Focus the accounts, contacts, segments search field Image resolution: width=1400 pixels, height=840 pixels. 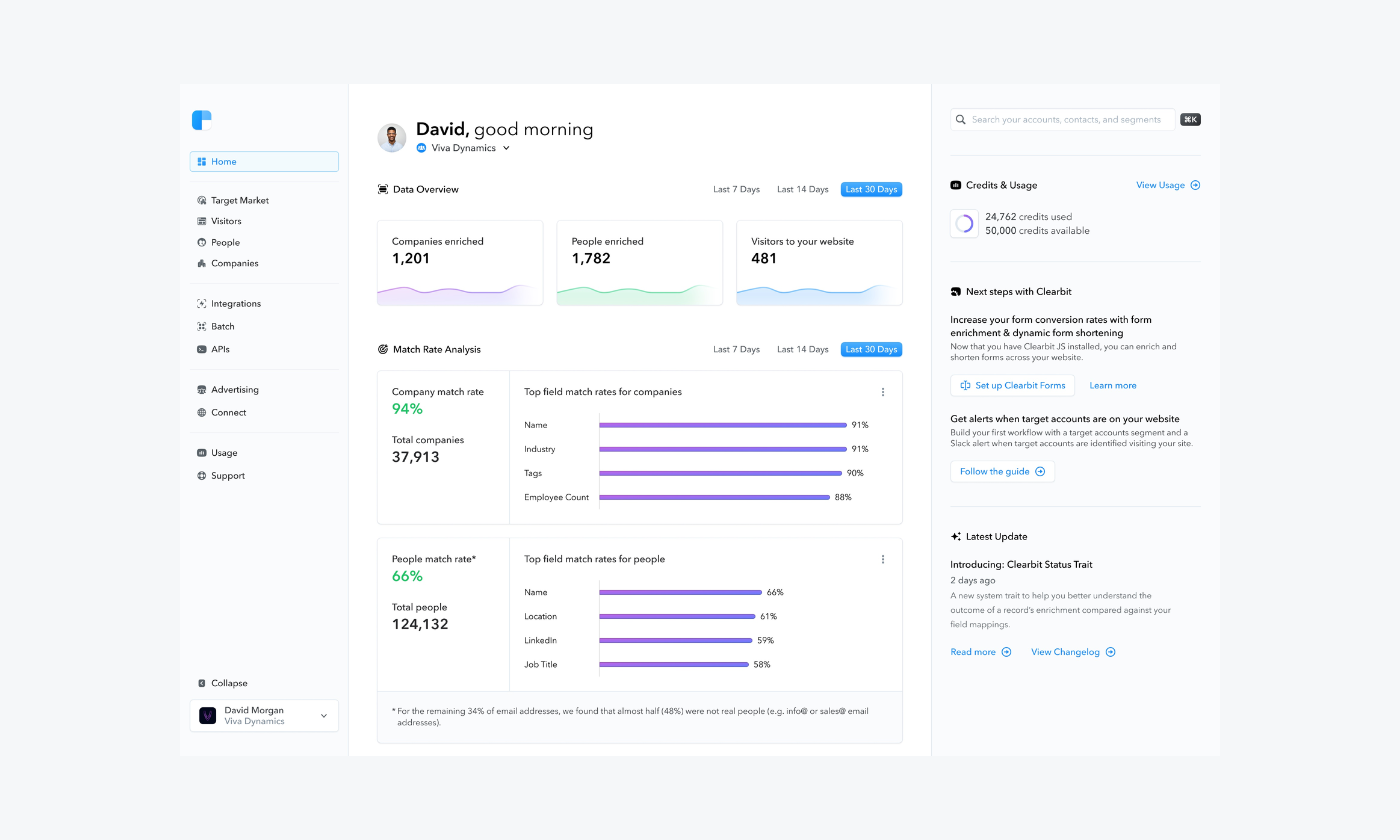pyautogui.click(x=1063, y=119)
